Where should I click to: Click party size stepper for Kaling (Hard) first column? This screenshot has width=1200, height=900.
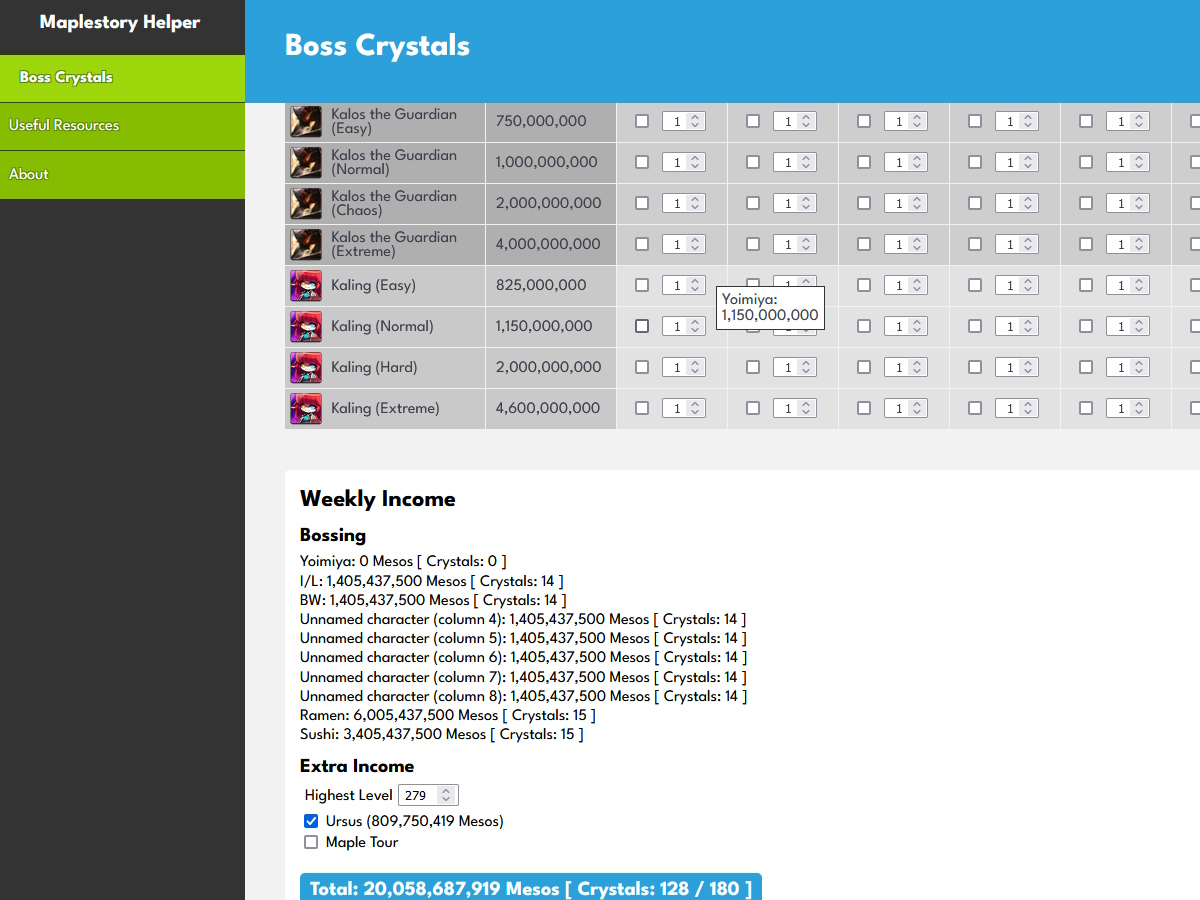[695, 367]
